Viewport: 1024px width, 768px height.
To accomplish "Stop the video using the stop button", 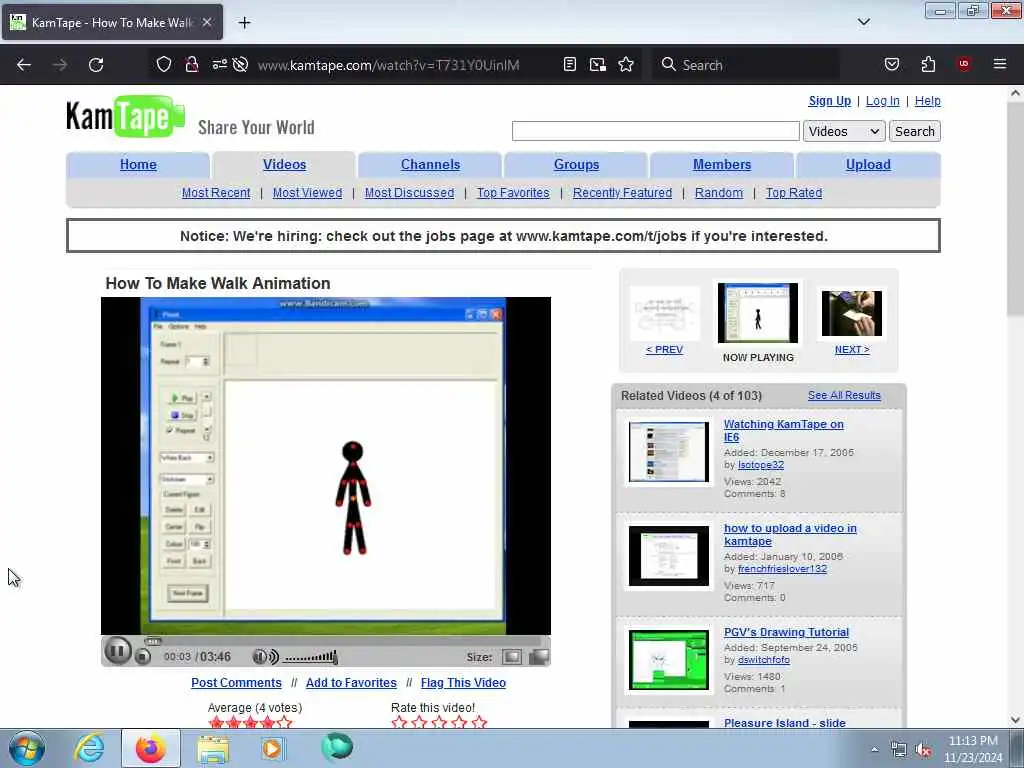I will pos(143,657).
